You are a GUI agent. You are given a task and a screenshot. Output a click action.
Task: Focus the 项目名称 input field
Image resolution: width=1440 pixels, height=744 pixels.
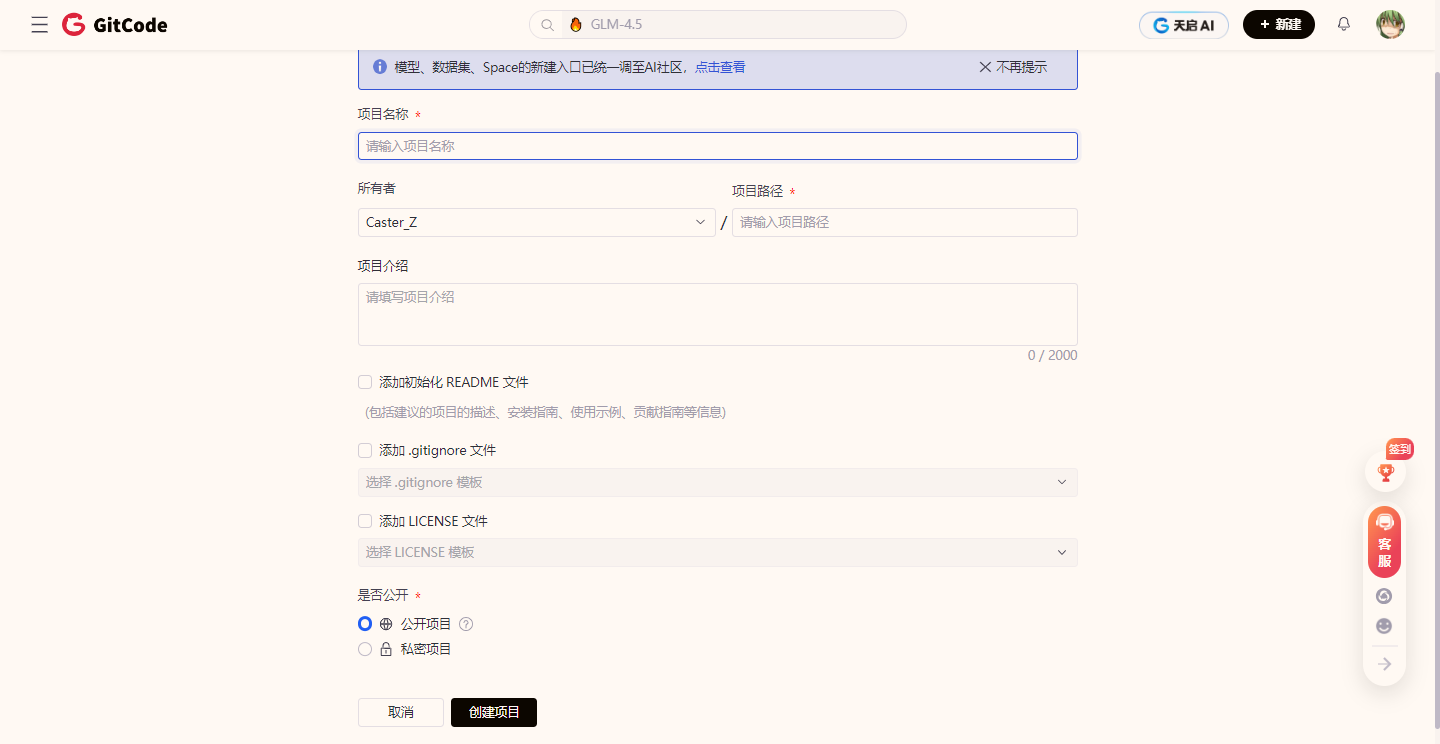tap(718, 146)
